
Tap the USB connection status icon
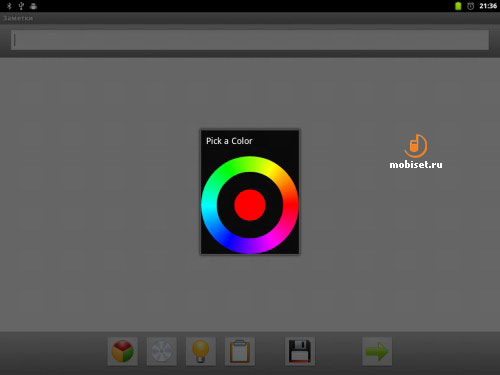[x=21, y=6]
